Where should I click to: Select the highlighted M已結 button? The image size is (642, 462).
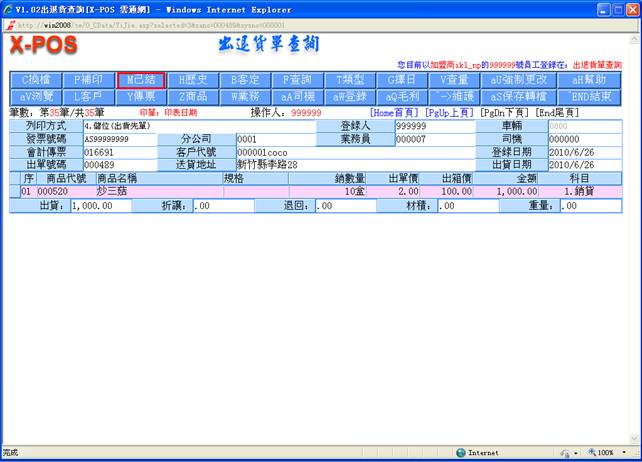click(x=140, y=80)
